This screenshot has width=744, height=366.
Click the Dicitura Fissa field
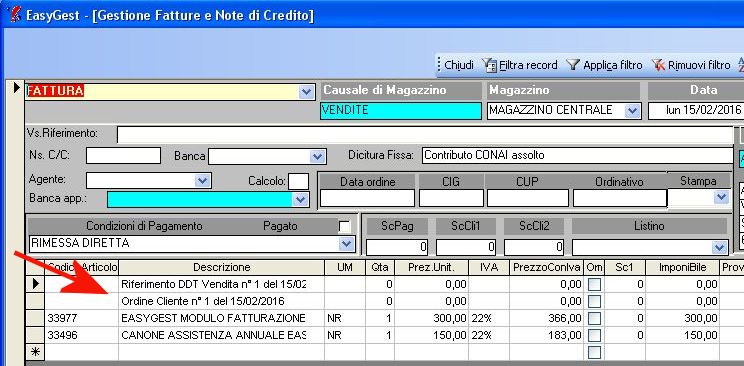(x=577, y=155)
